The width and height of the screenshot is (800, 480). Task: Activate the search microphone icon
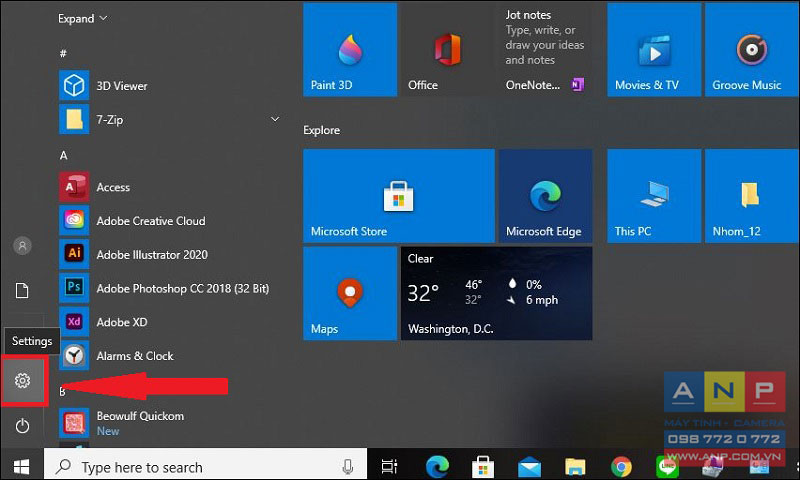[347, 466]
